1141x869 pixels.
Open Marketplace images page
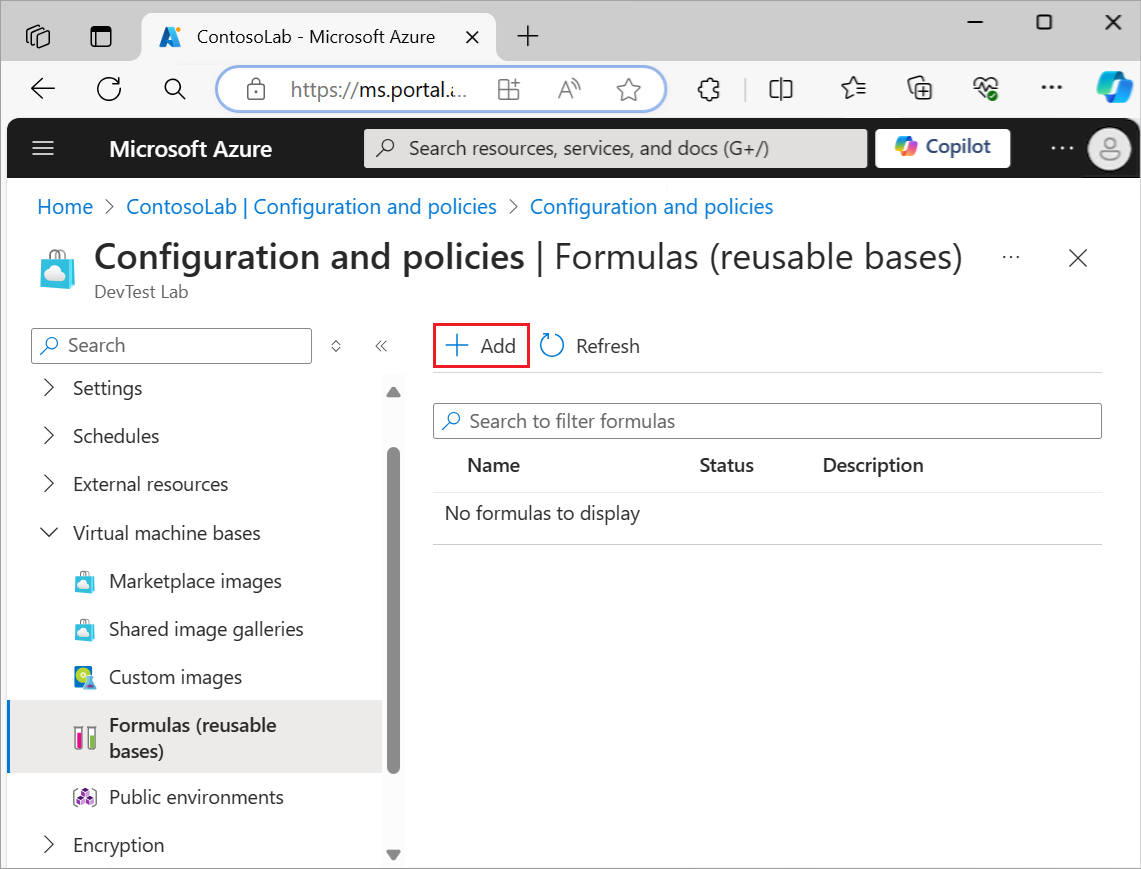(195, 582)
